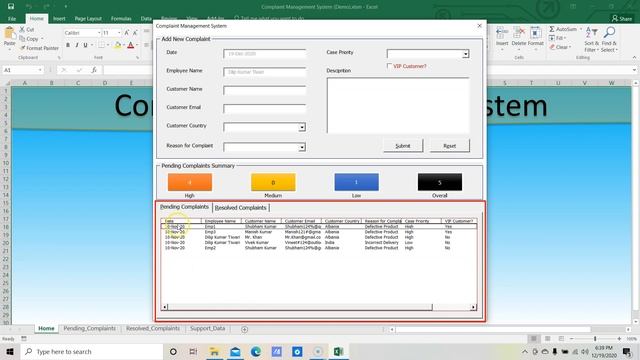640x360 pixels.
Task: Click the Customer Email input field
Action: 264,109
